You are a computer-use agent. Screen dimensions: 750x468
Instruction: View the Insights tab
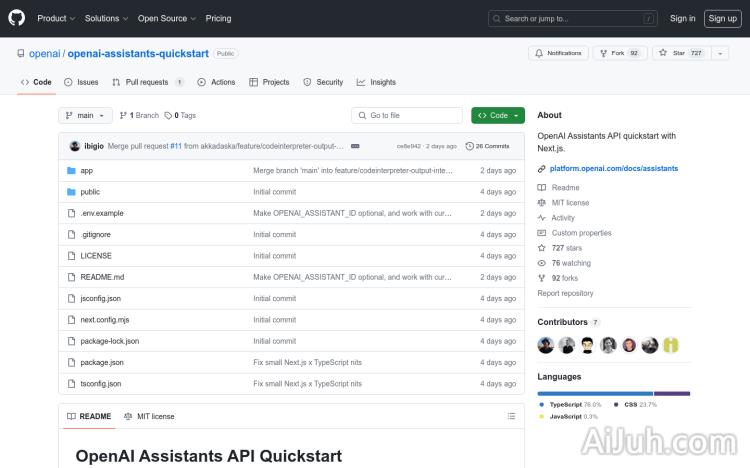(376, 82)
